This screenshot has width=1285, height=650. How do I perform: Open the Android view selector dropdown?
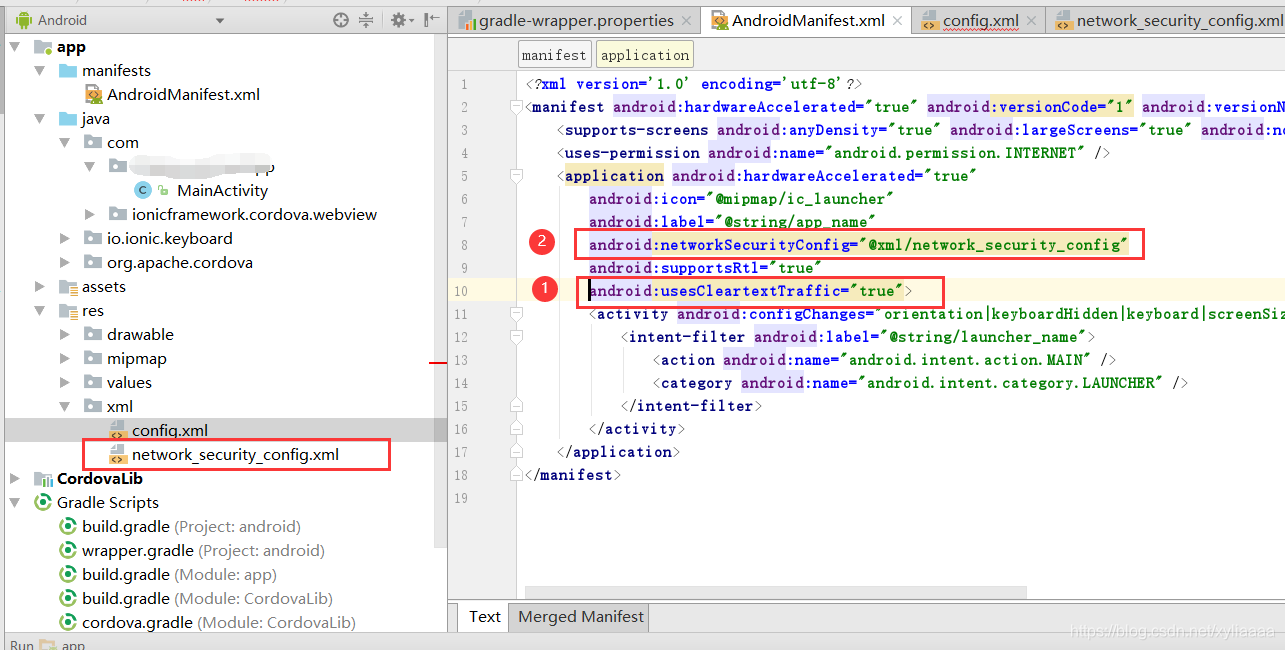[x=220, y=18]
